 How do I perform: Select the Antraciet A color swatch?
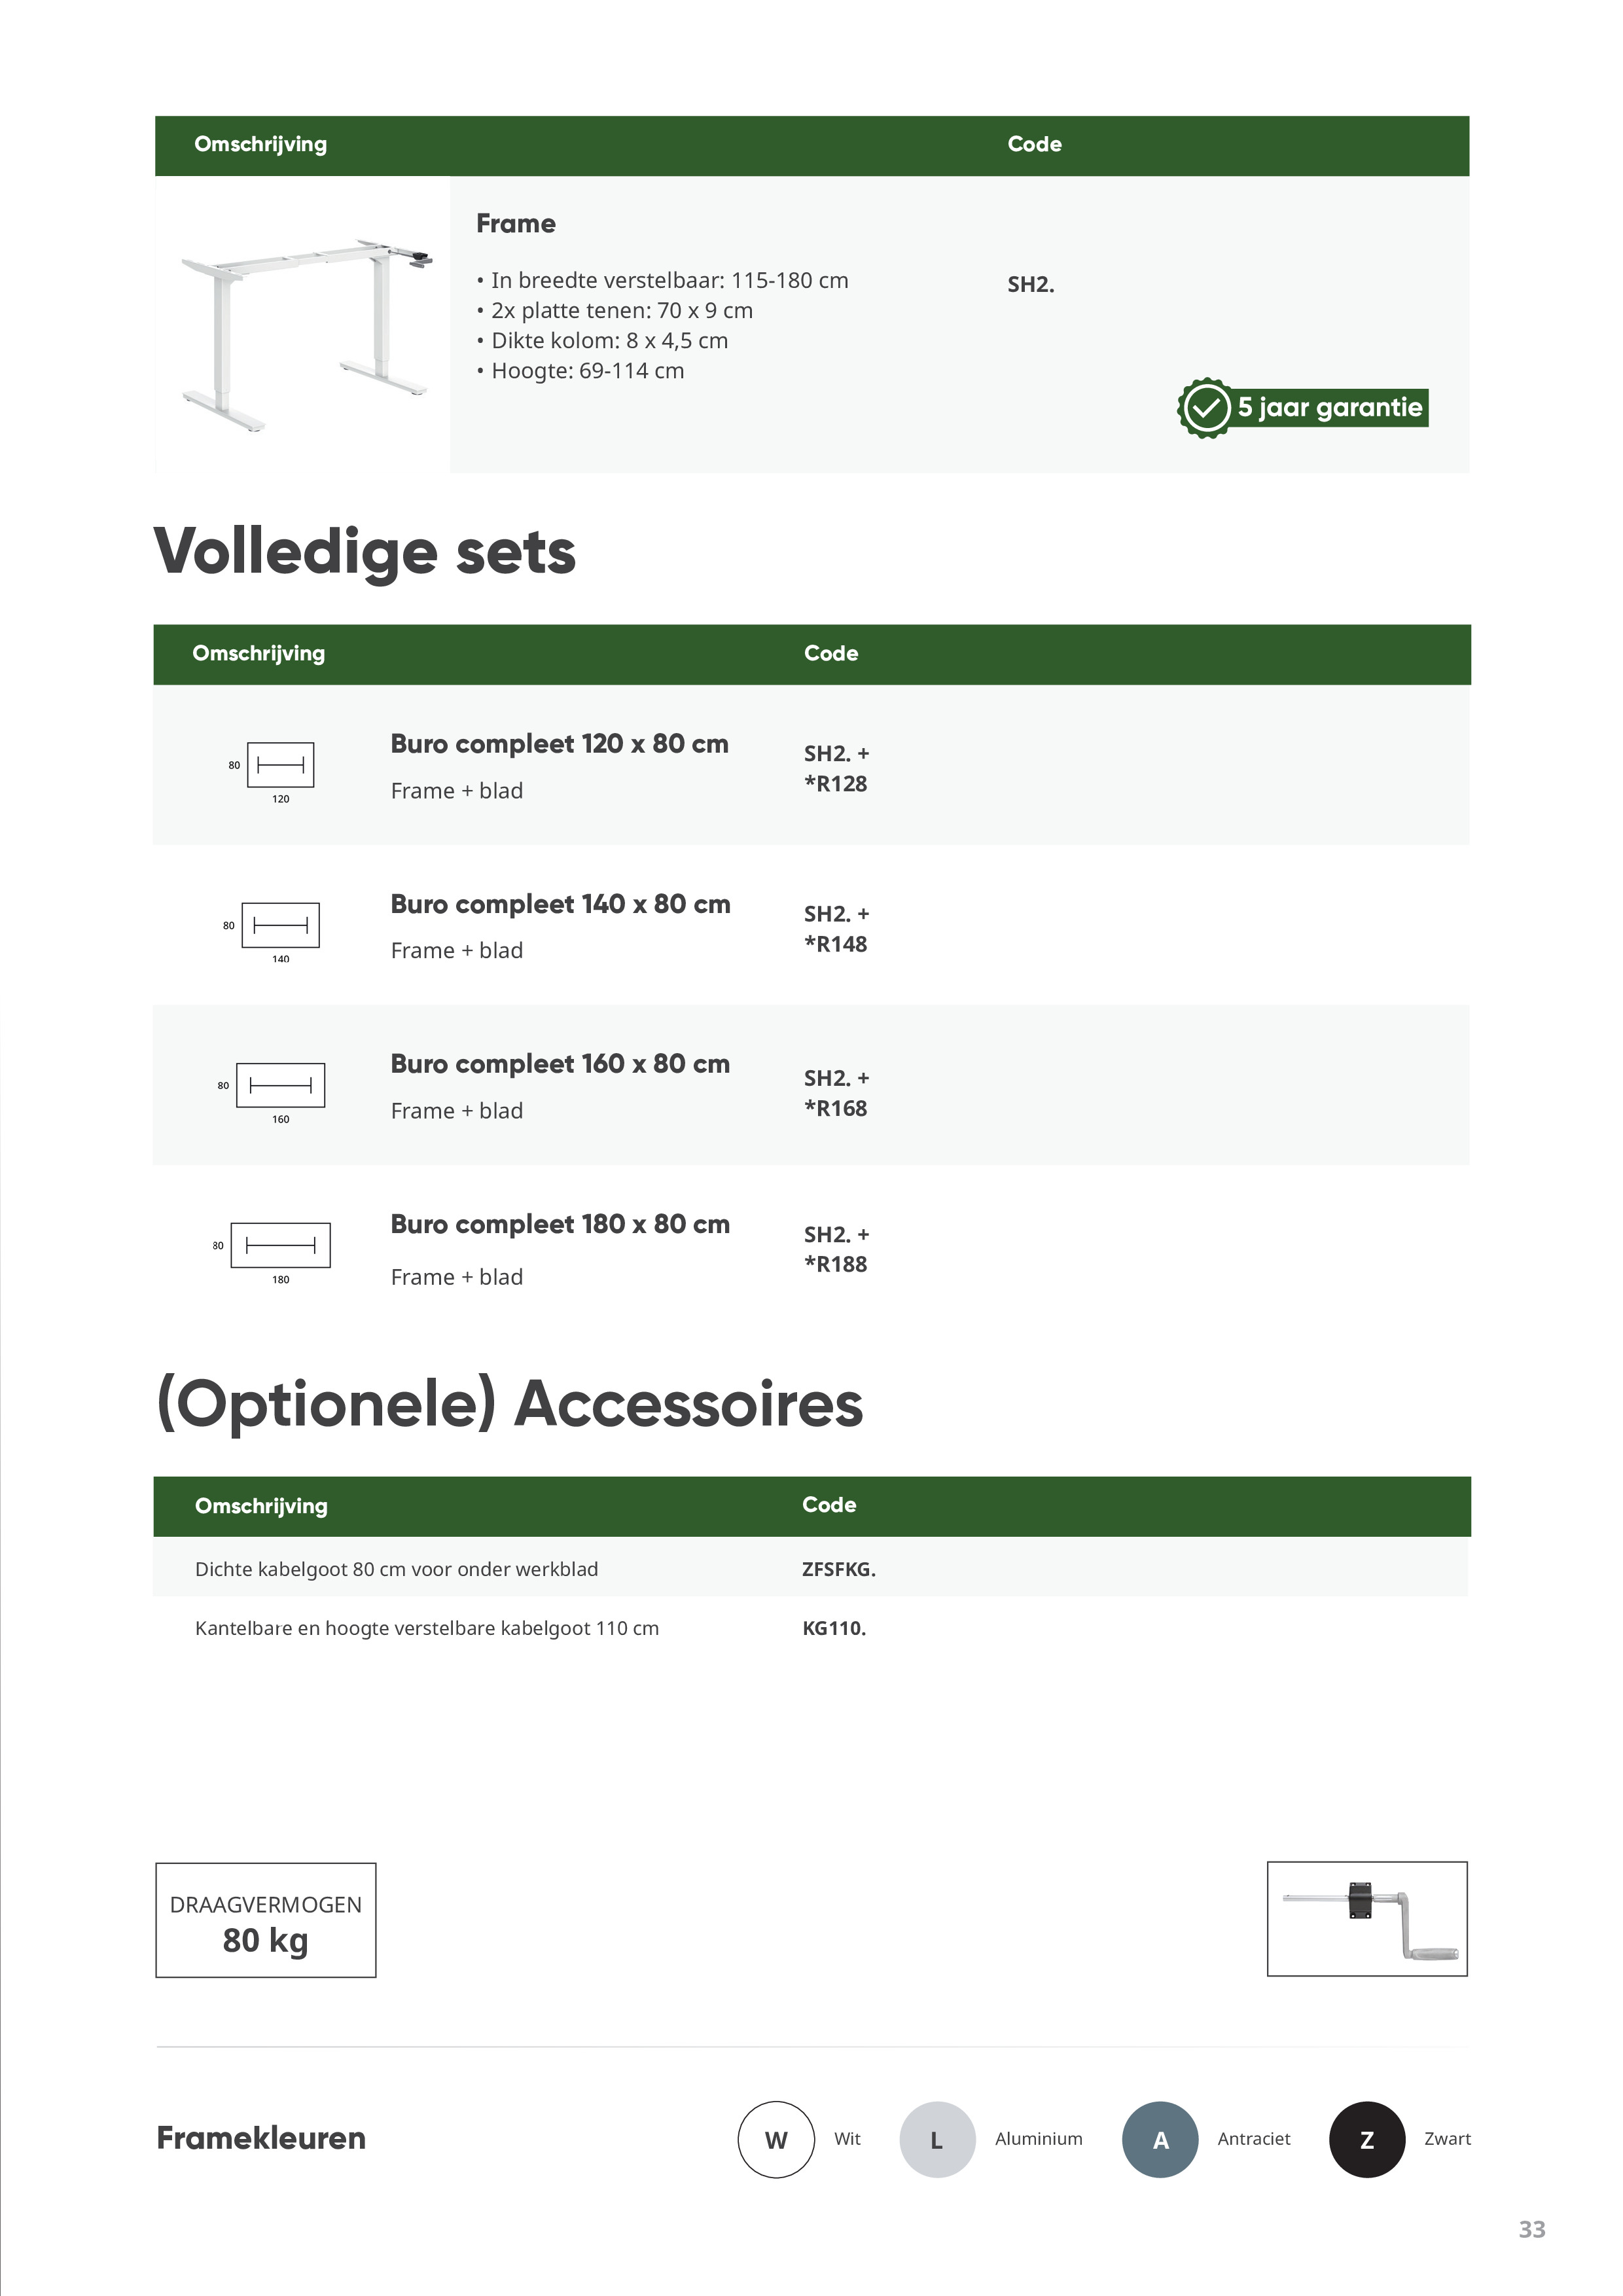click(1160, 2139)
